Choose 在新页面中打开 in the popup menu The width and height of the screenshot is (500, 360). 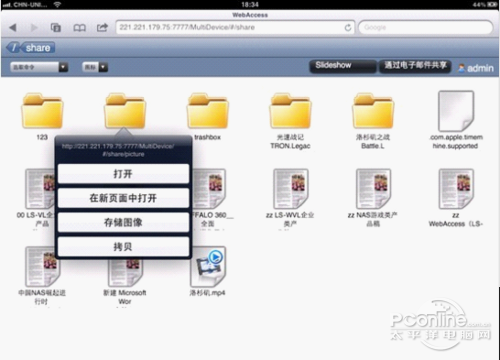point(123,198)
